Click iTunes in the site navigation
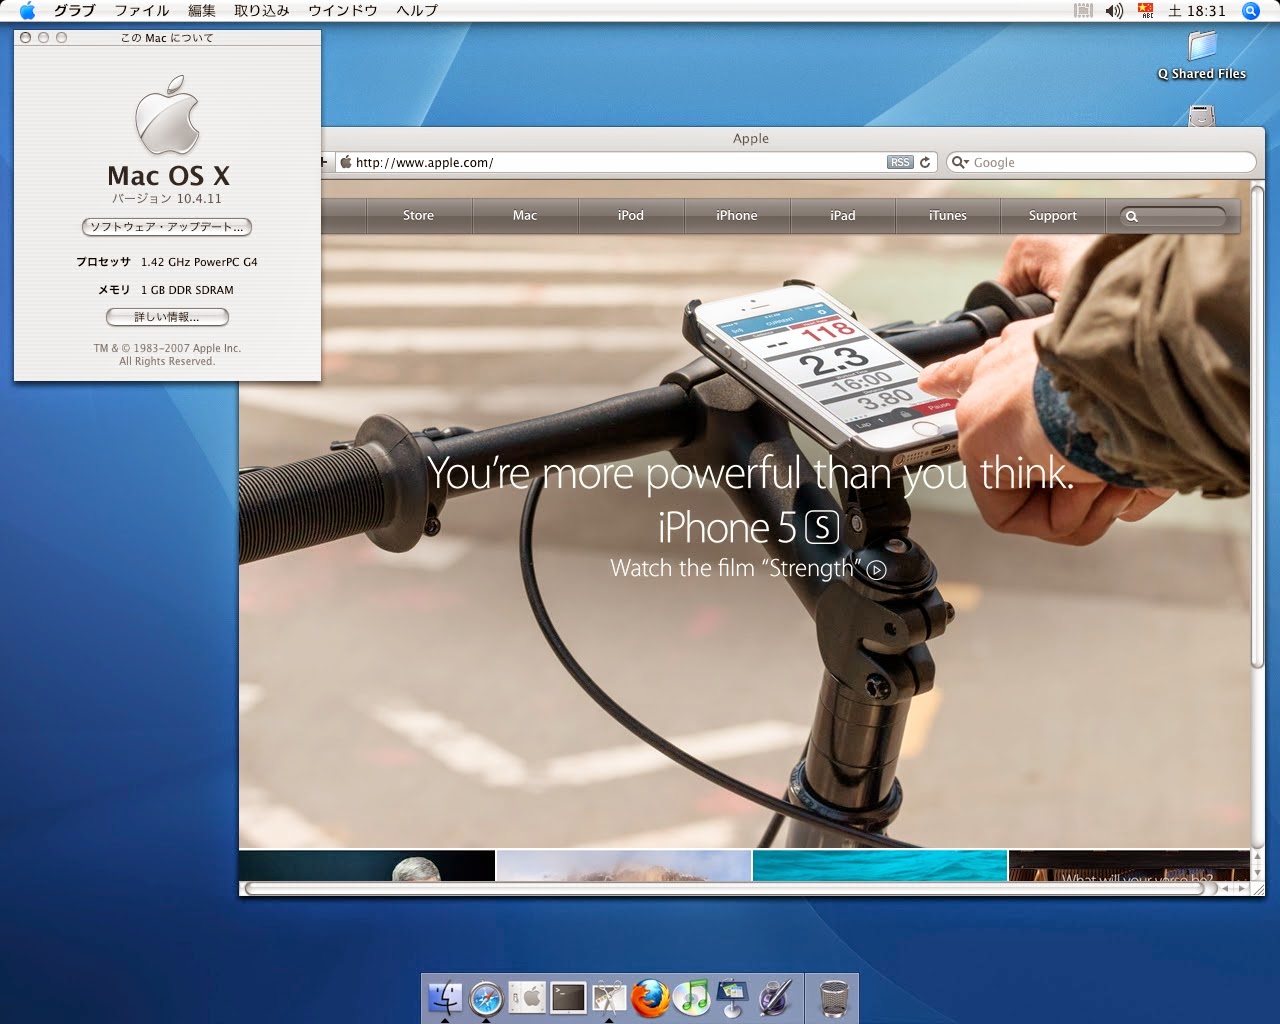Image resolution: width=1280 pixels, height=1024 pixels. (x=948, y=215)
